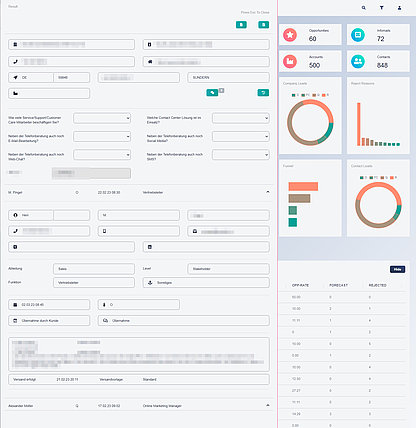
Task: Collapse the M. Pingel contact section
Action: pos(268,192)
